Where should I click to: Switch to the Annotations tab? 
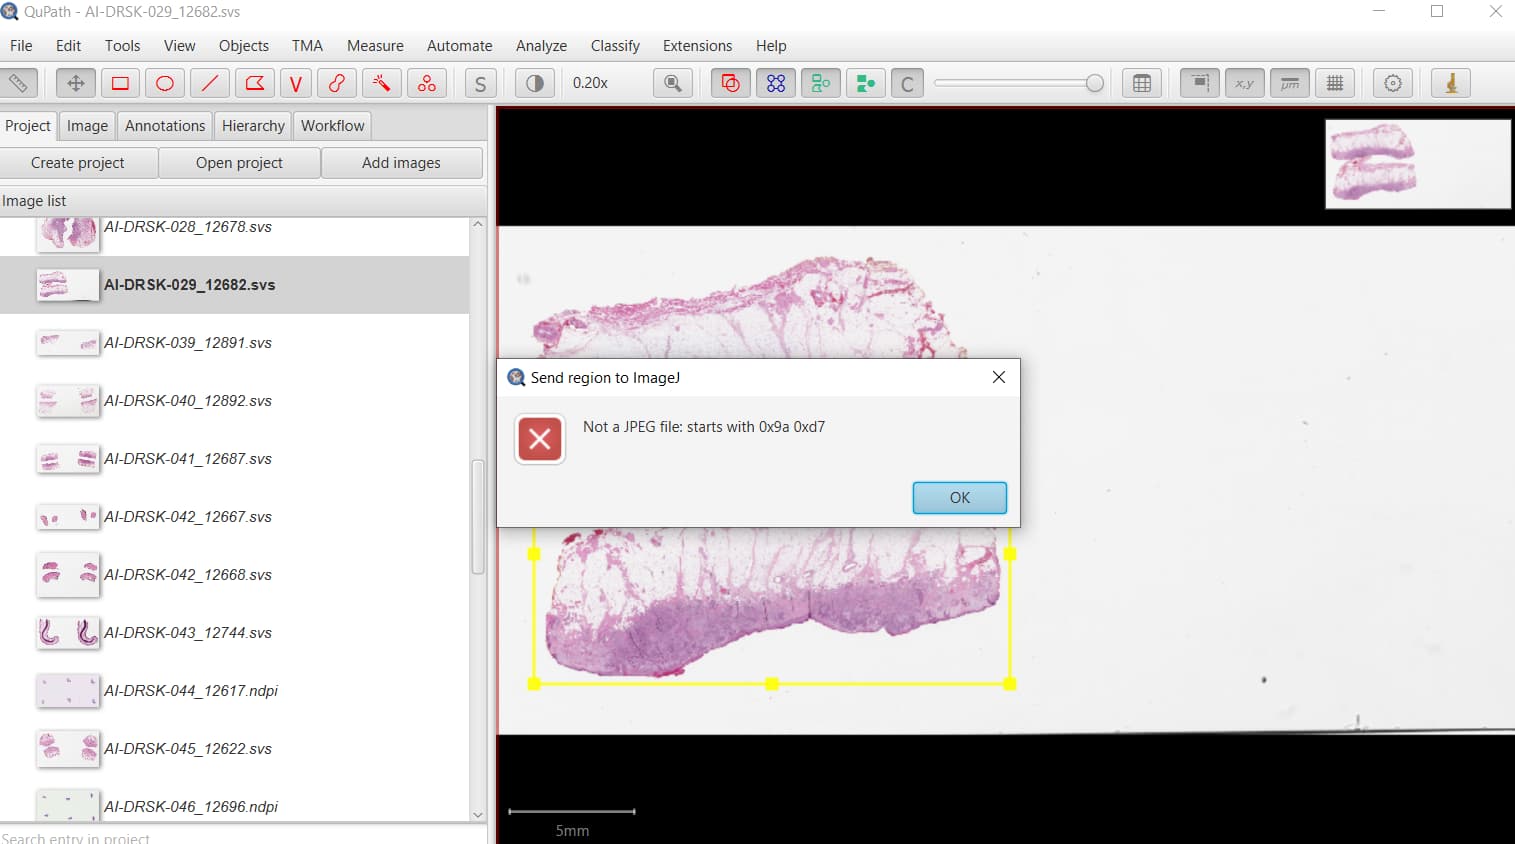(x=164, y=125)
